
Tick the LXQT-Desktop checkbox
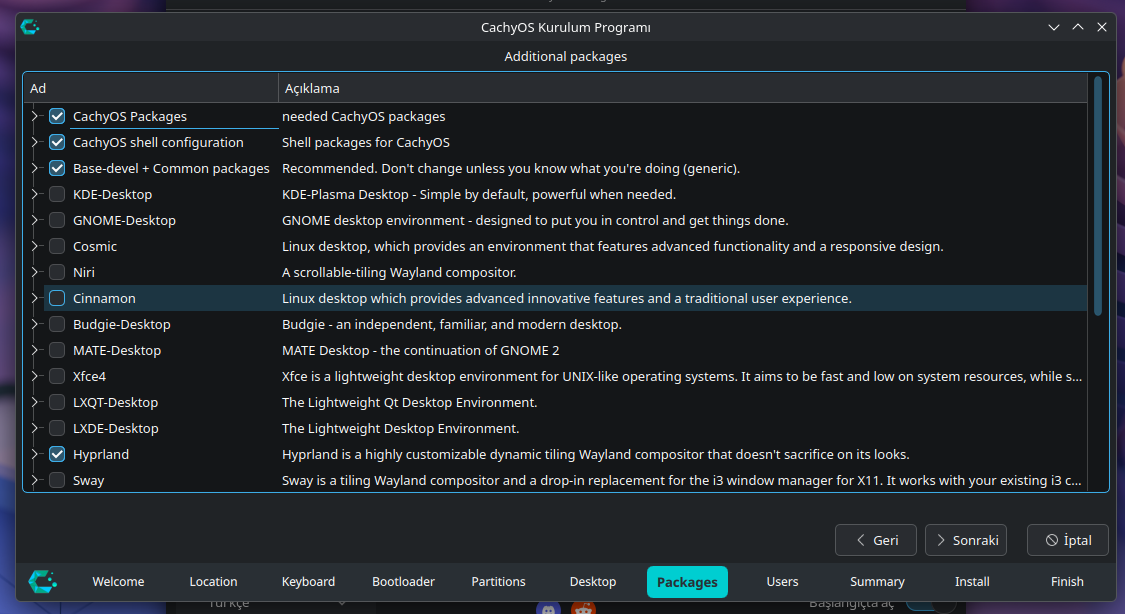click(x=57, y=402)
